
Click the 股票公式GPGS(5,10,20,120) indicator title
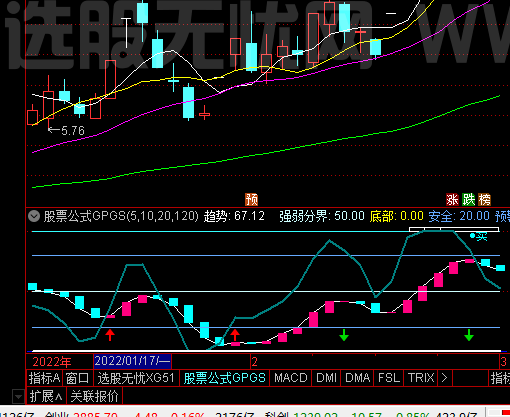pyautogui.click(x=121, y=216)
